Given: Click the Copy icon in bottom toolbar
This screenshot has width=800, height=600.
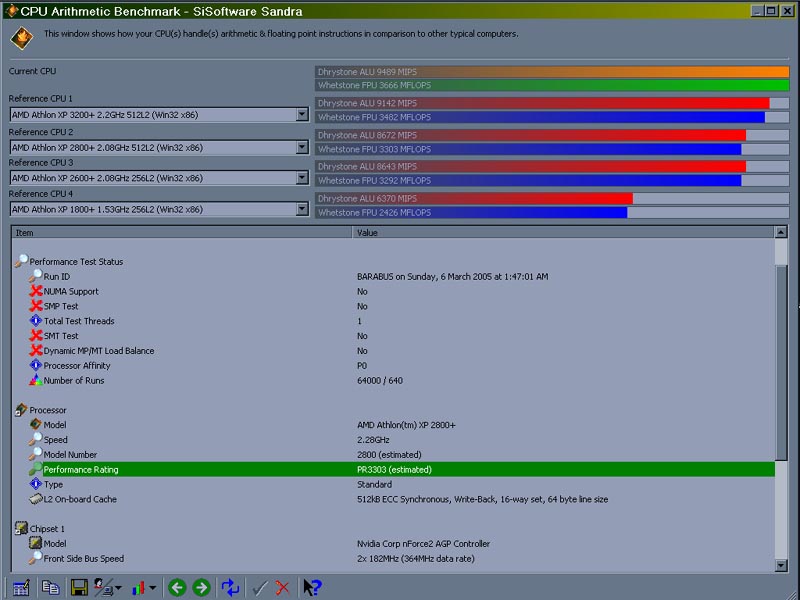Looking at the screenshot, I should (50, 588).
